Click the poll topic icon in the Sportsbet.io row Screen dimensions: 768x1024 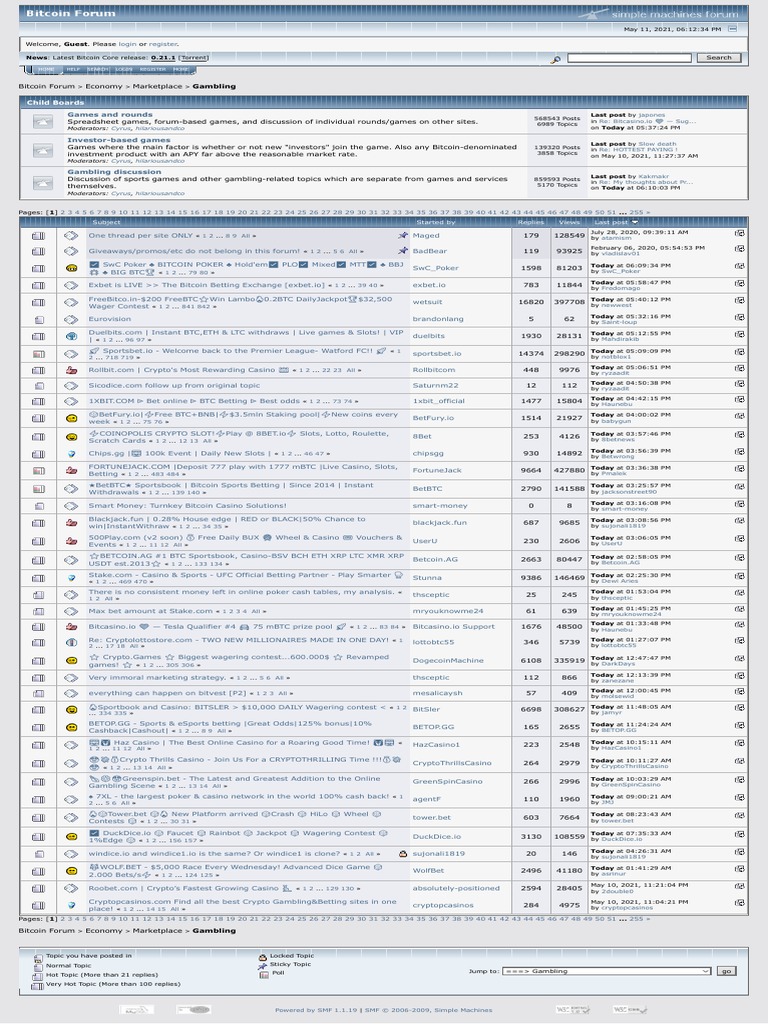coord(39,353)
